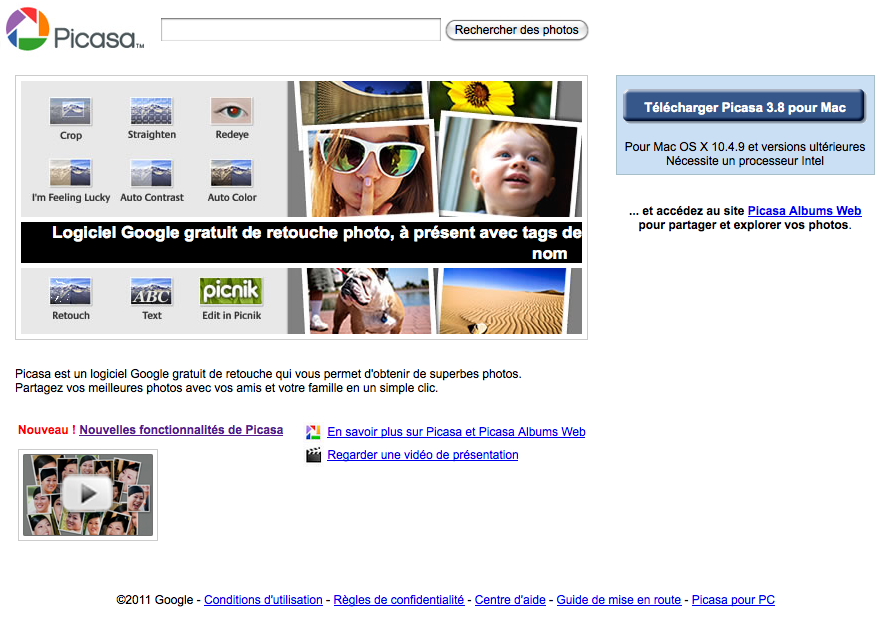Click in the photo search field

coord(300,30)
